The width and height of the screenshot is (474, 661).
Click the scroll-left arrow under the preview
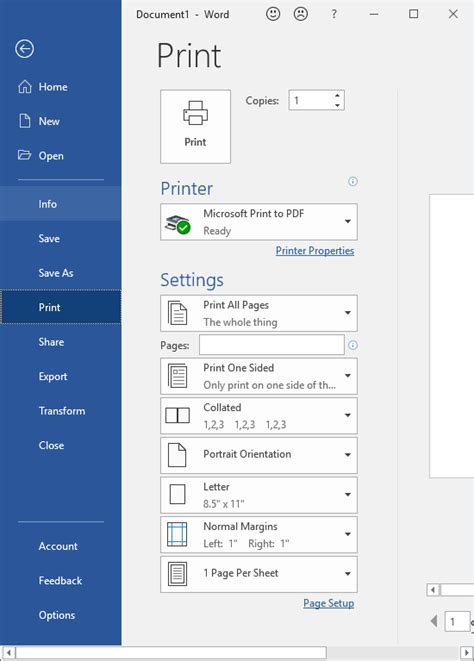click(433, 590)
